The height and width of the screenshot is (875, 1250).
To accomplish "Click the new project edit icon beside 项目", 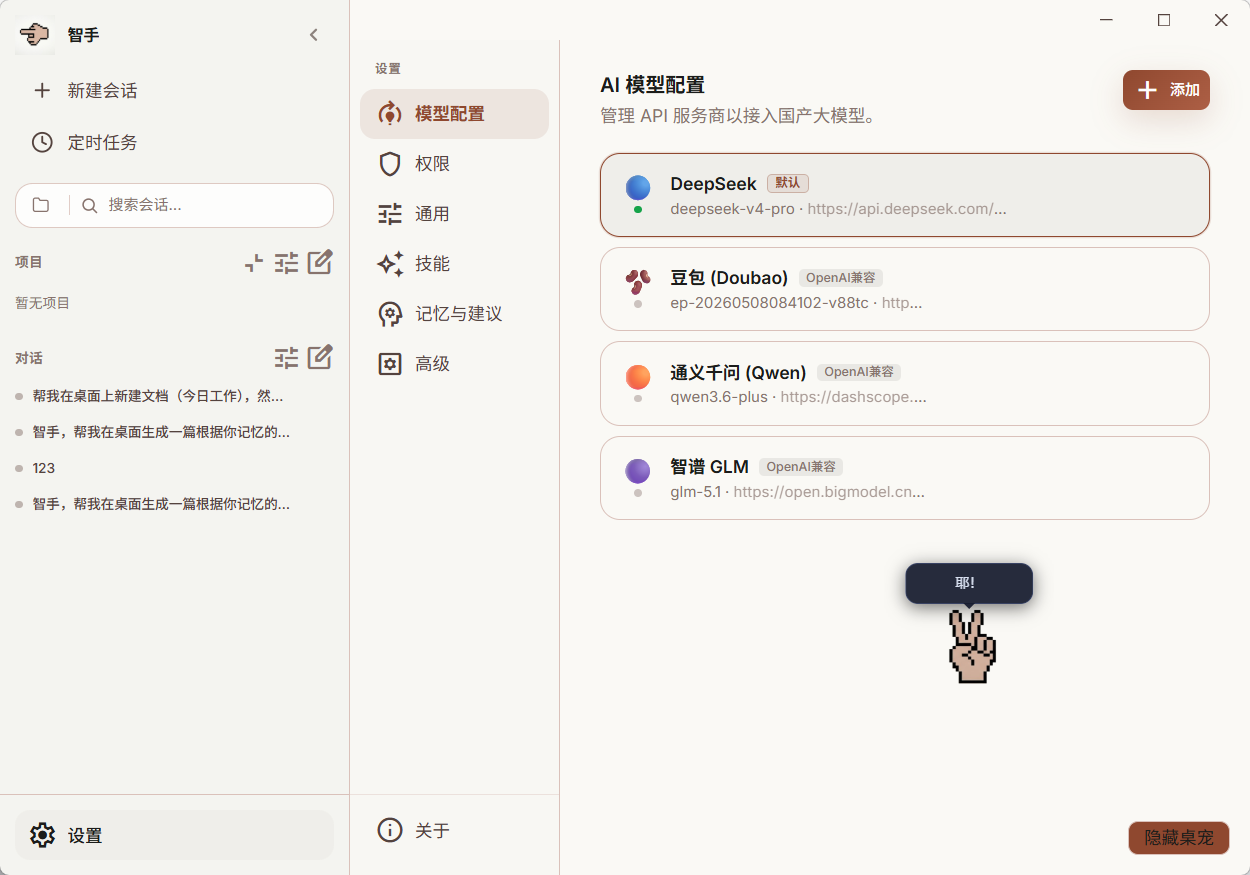I will [320, 263].
